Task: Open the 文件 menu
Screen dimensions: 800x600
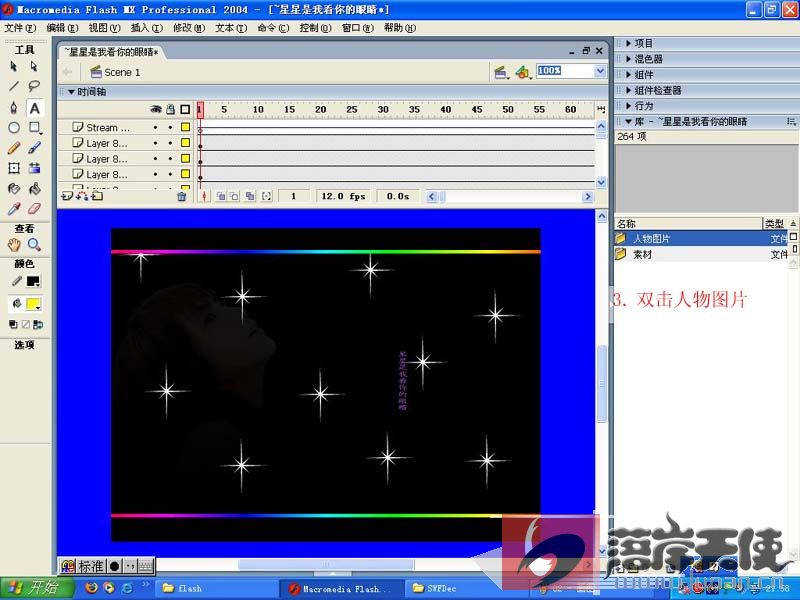Action: click(20, 28)
